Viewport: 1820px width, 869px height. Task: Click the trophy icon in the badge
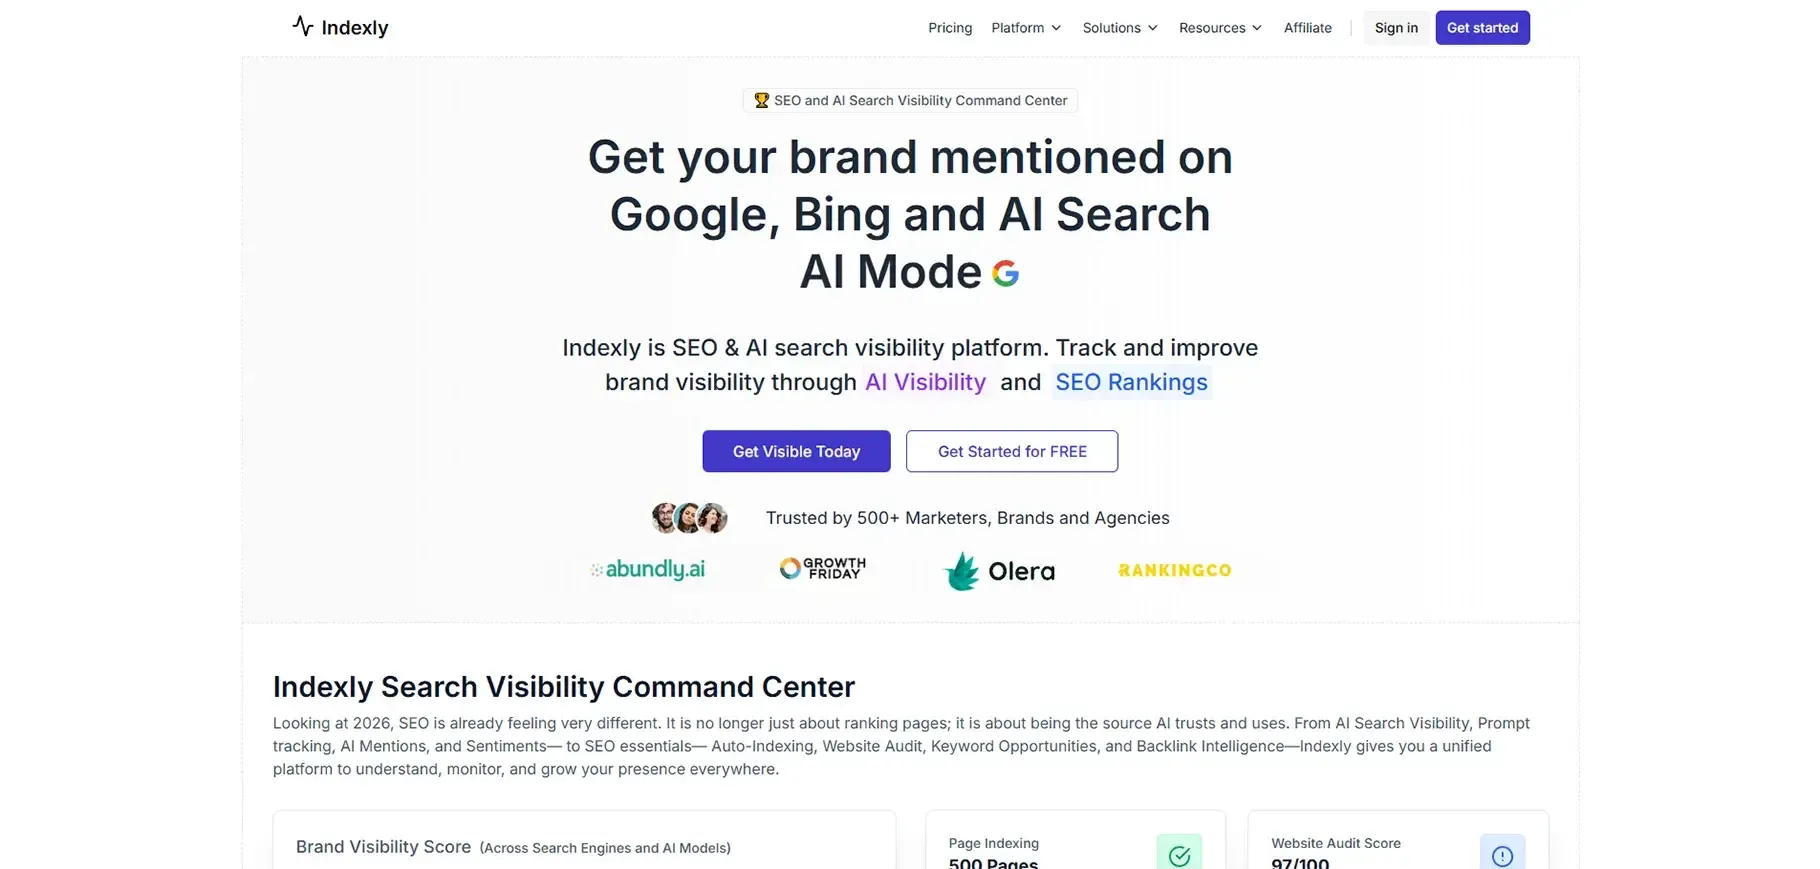[761, 100]
